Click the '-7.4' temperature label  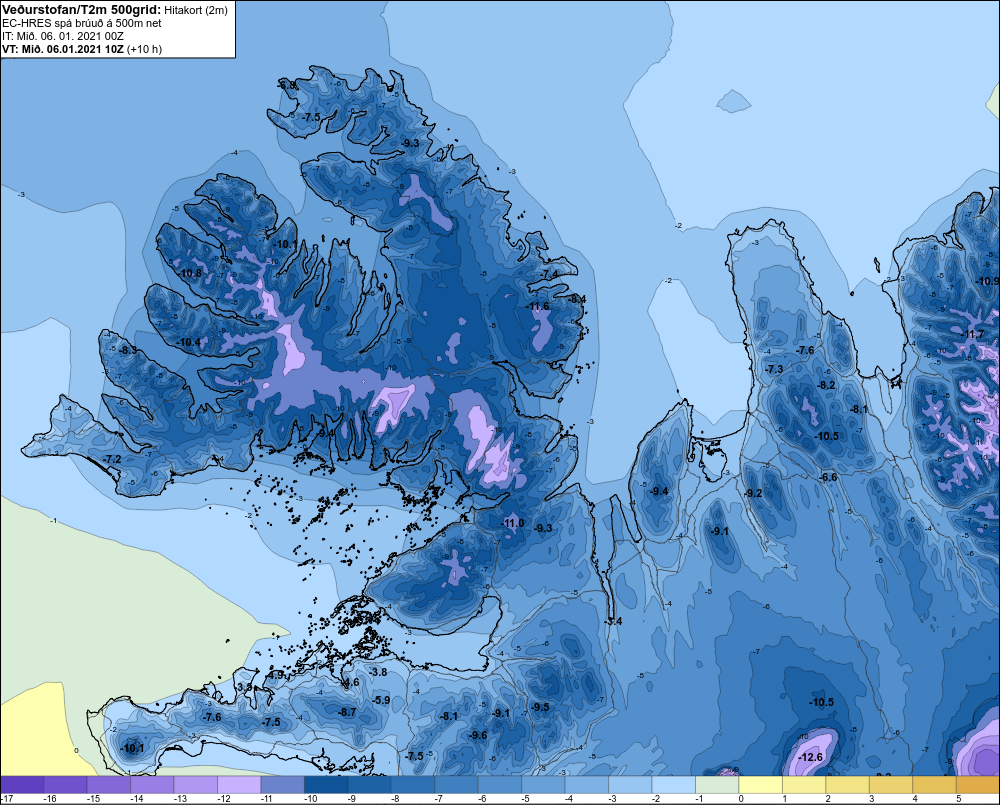click(x=550, y=274)
